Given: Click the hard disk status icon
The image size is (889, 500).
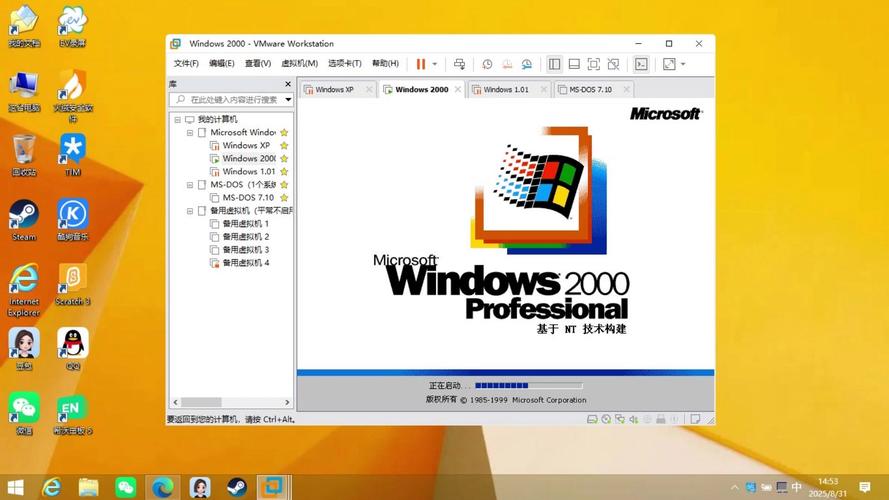Looking at the screenshot, I should click(x=592, y=420).
